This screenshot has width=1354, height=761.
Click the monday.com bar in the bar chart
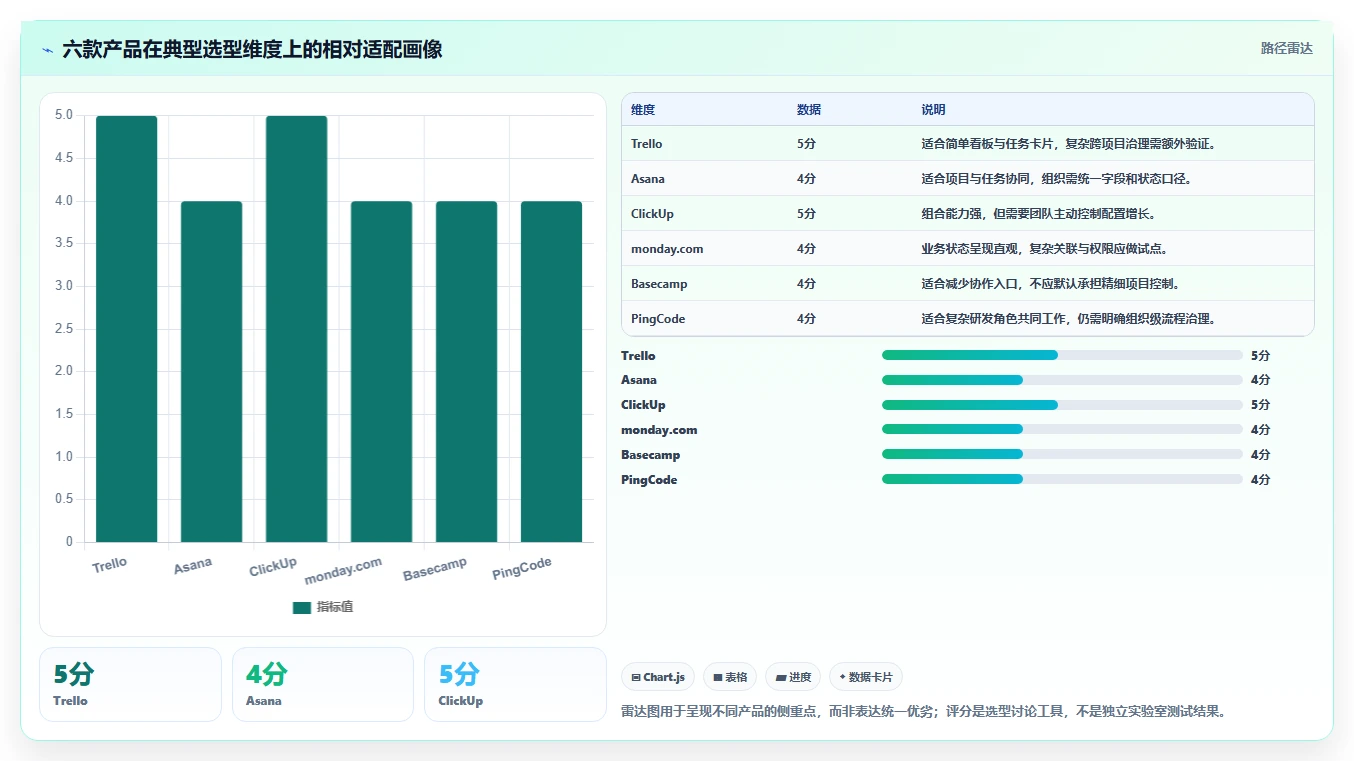382,372
